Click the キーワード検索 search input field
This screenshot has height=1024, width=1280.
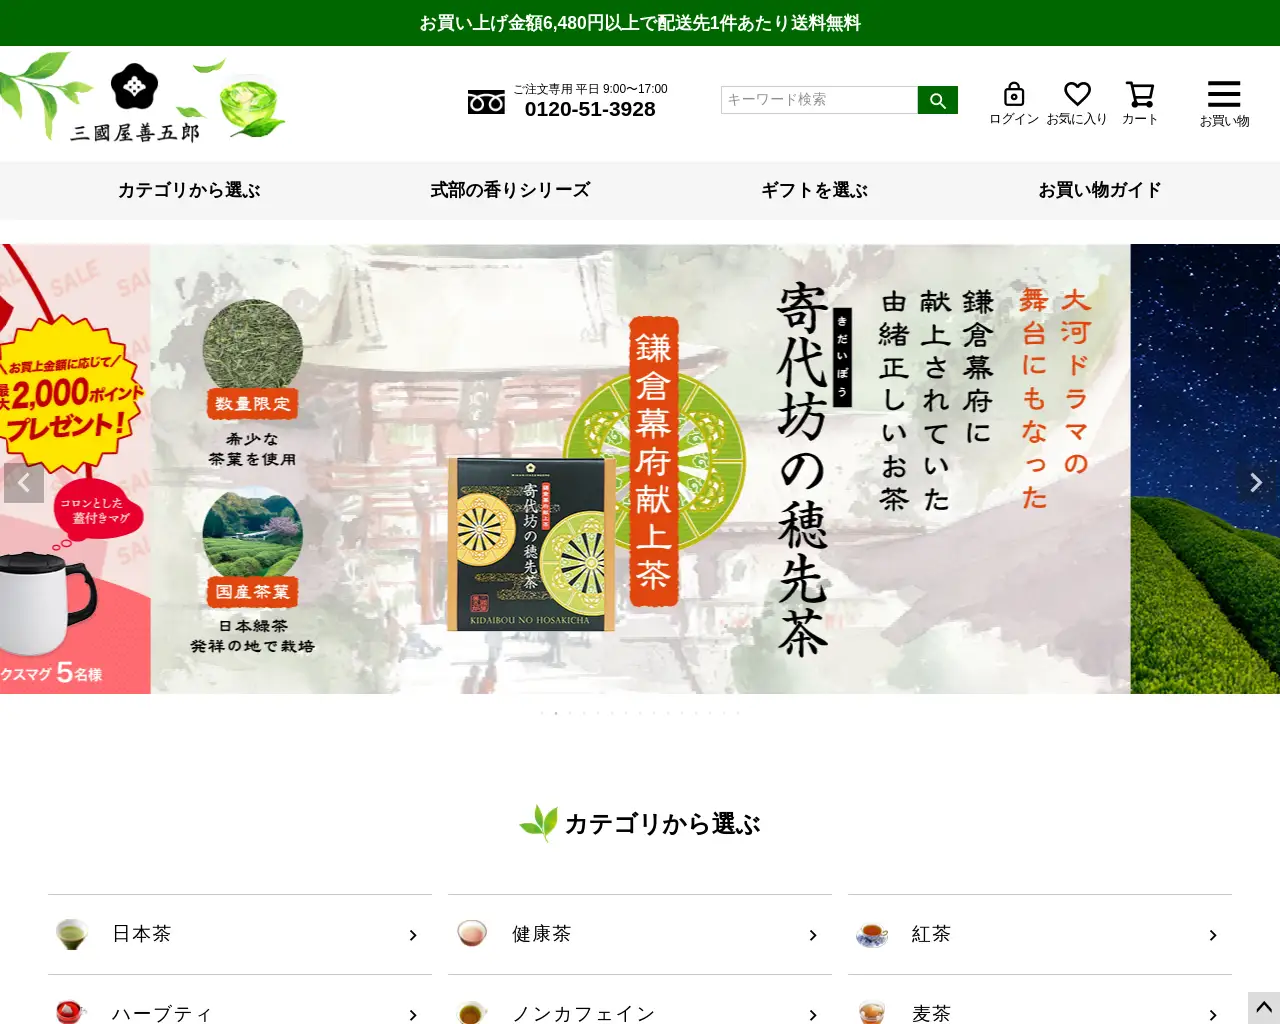coord(818,100)
